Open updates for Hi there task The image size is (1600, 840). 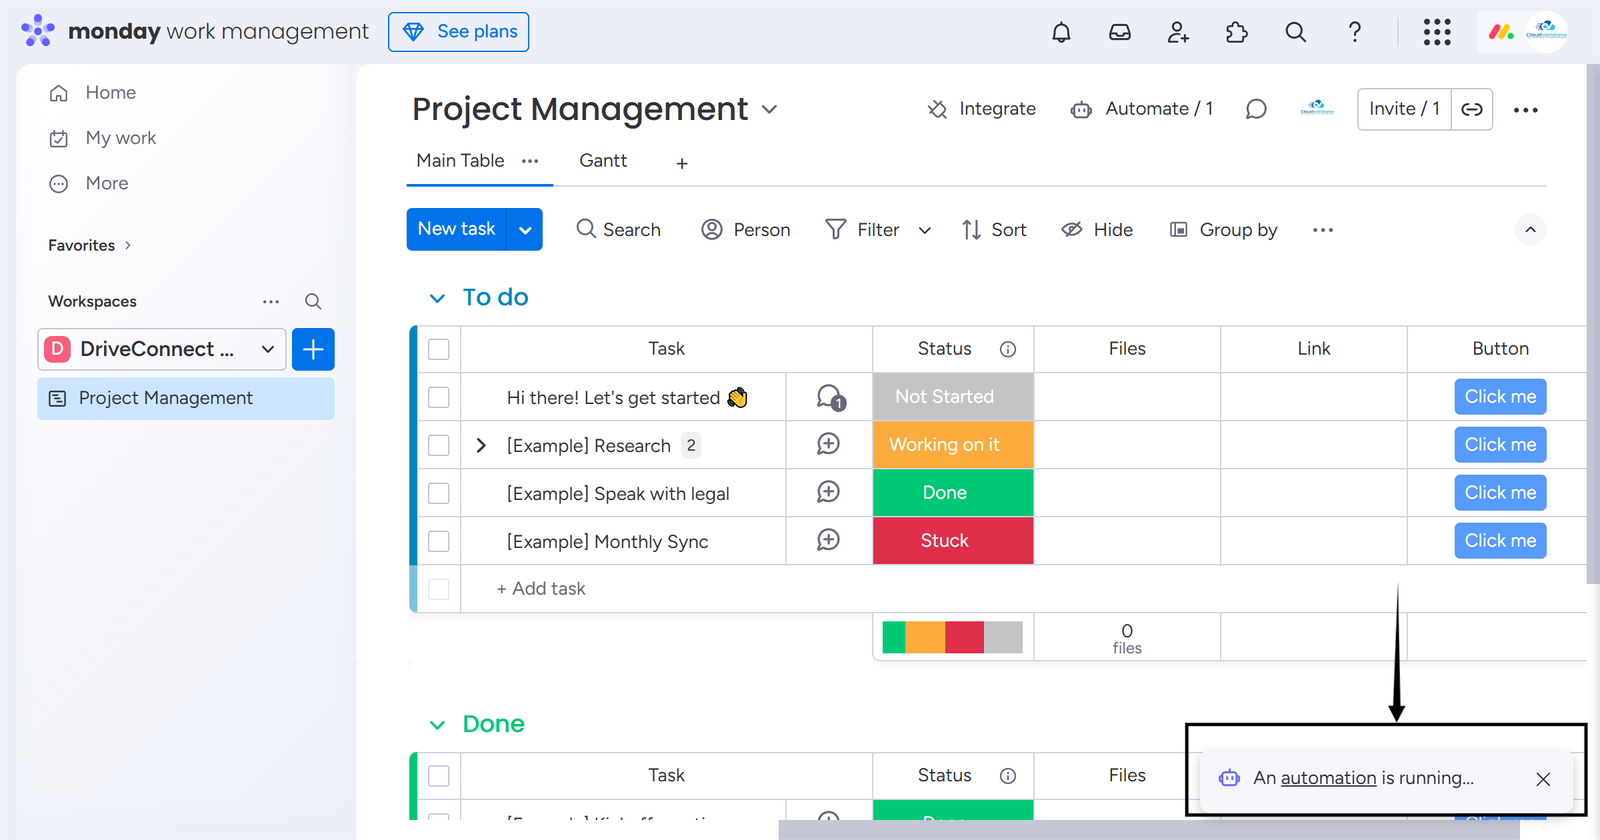[830, 398]
